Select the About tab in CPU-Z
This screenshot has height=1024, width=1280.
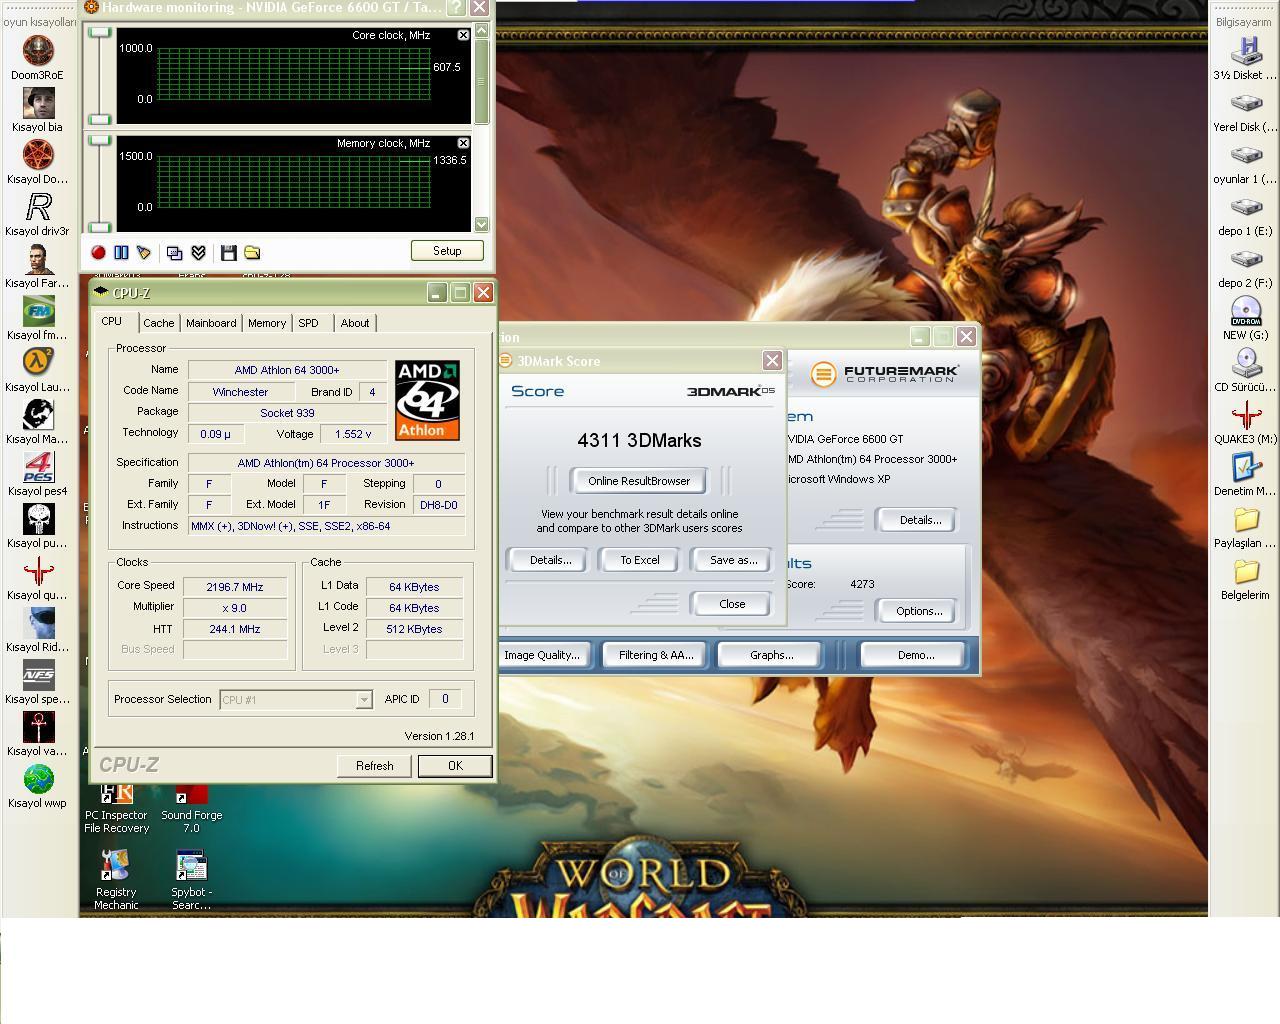[355, 323]
